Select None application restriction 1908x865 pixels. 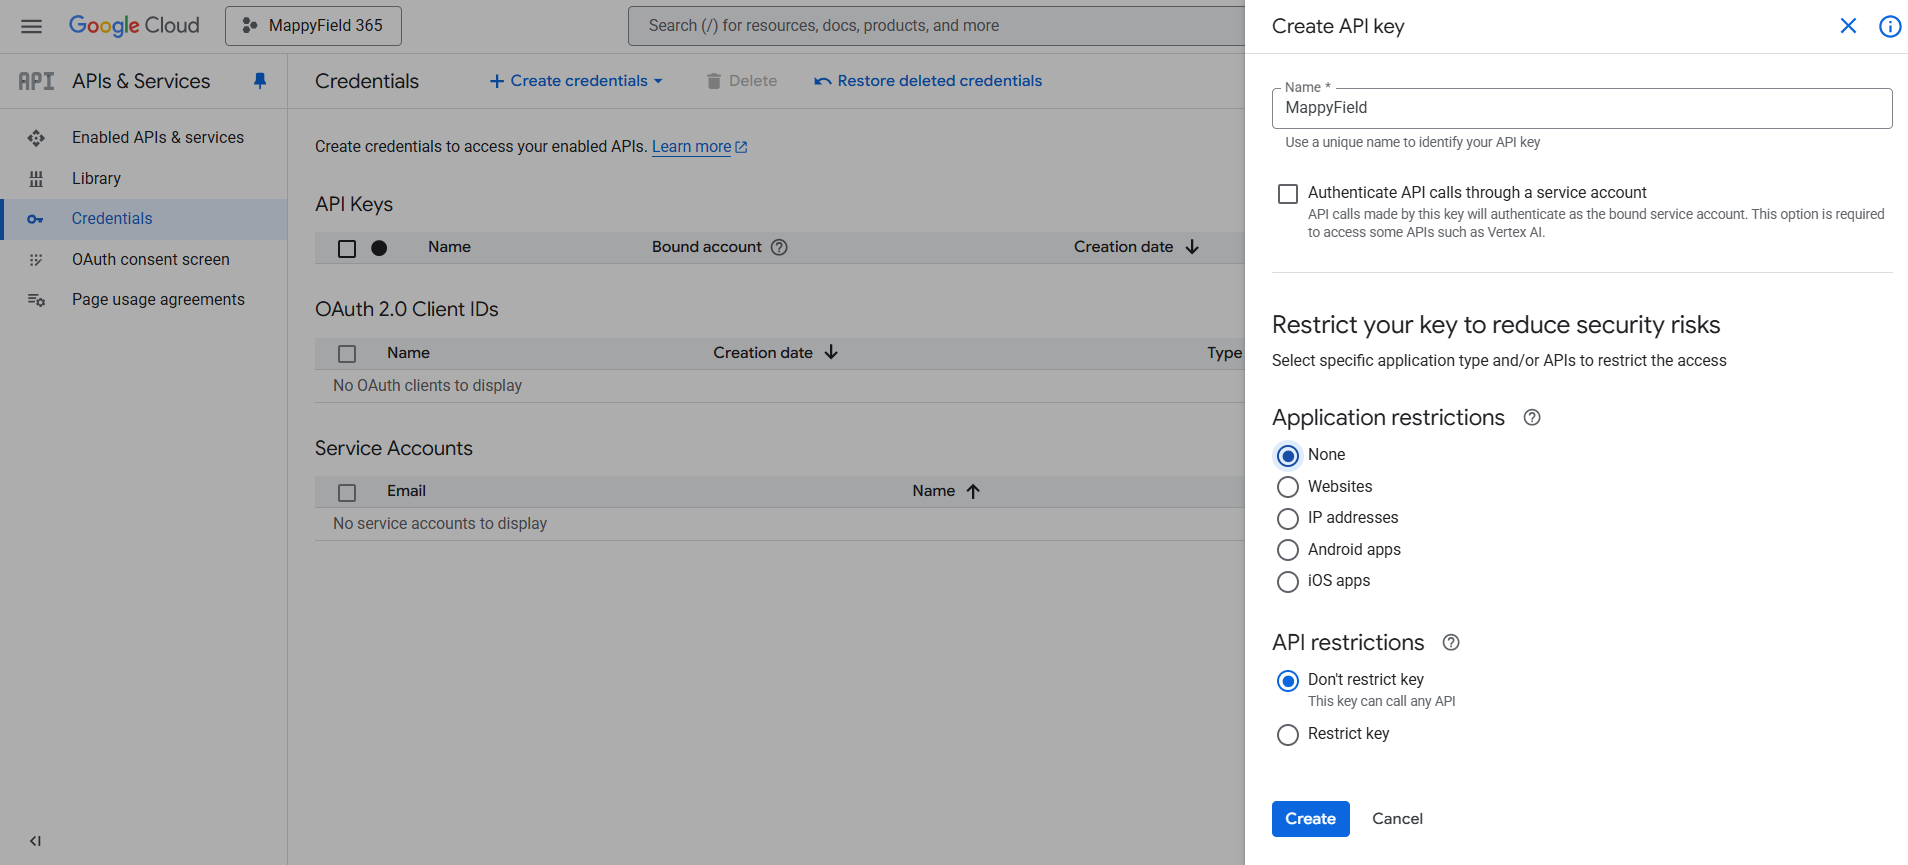[x=1288, y=456]
